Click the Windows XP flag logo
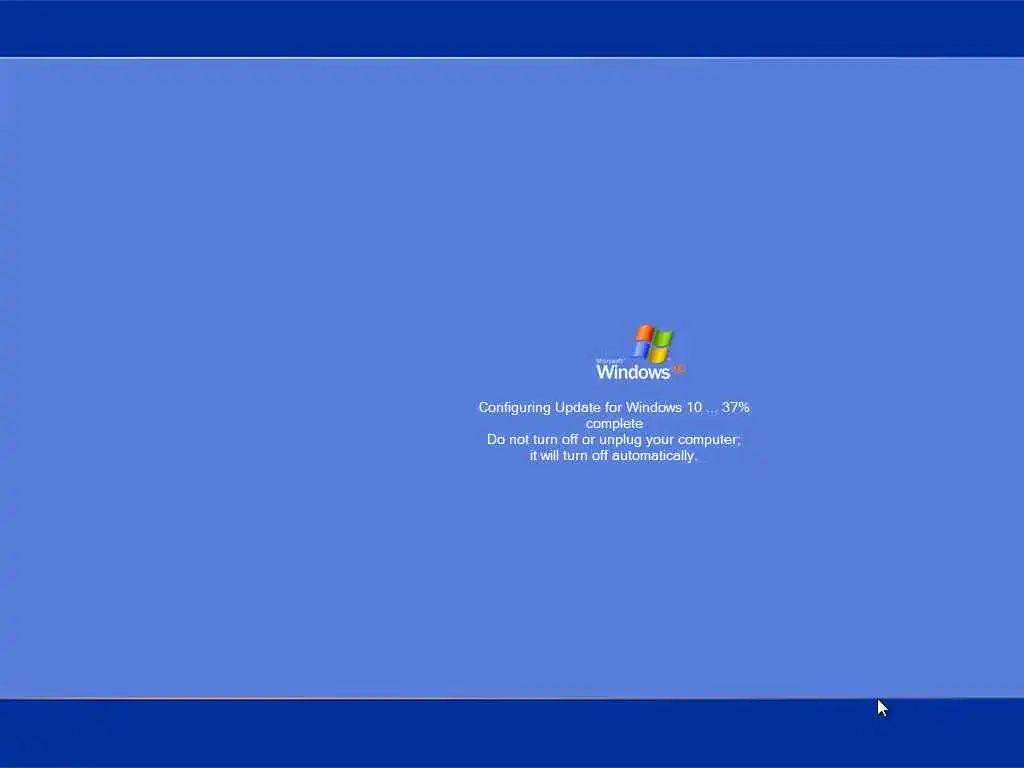The height and width of the screenshot is (768, 1024). click(653, 344)
